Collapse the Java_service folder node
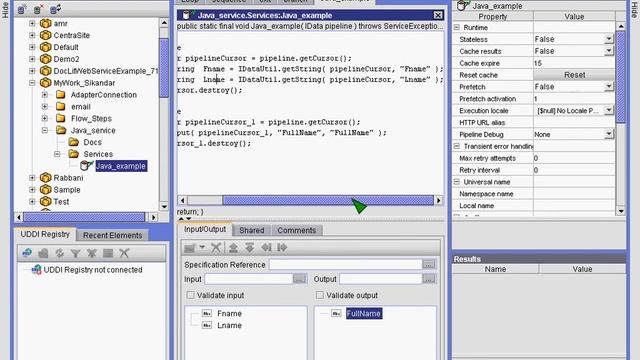Viewport: 640px width, 360px height. click(45, 130)
